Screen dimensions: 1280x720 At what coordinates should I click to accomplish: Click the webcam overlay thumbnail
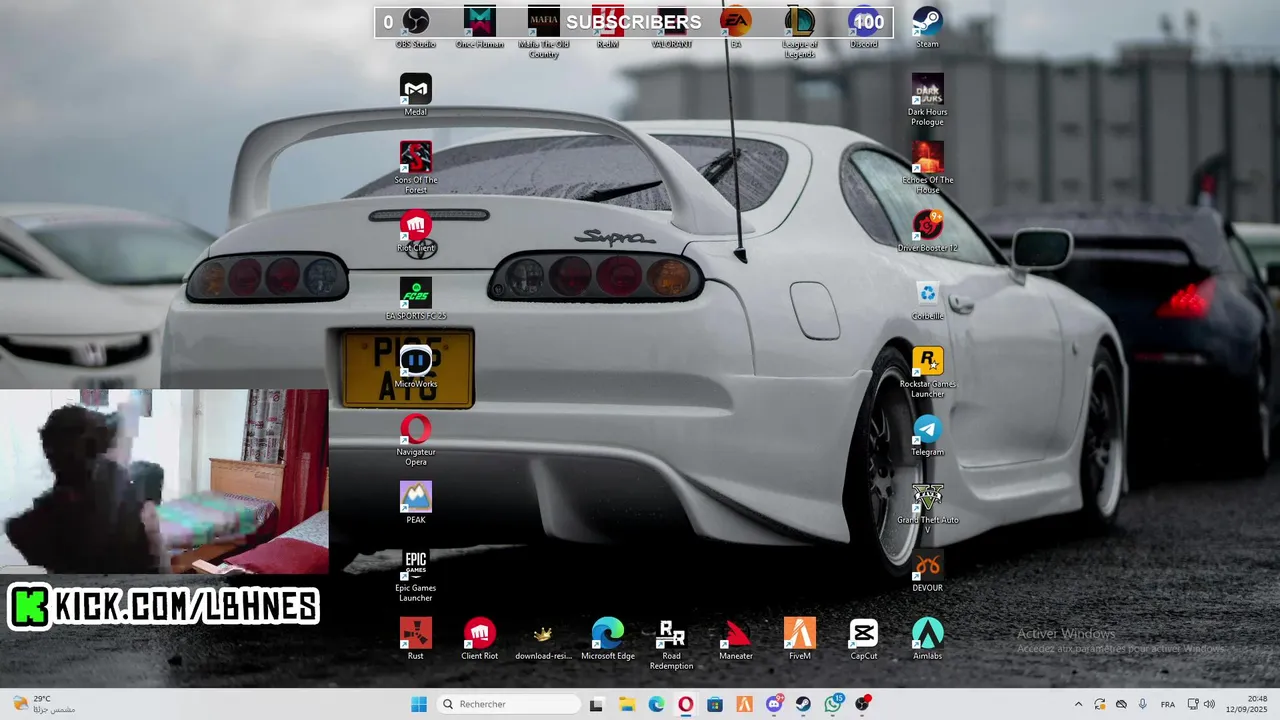[164, 481]
